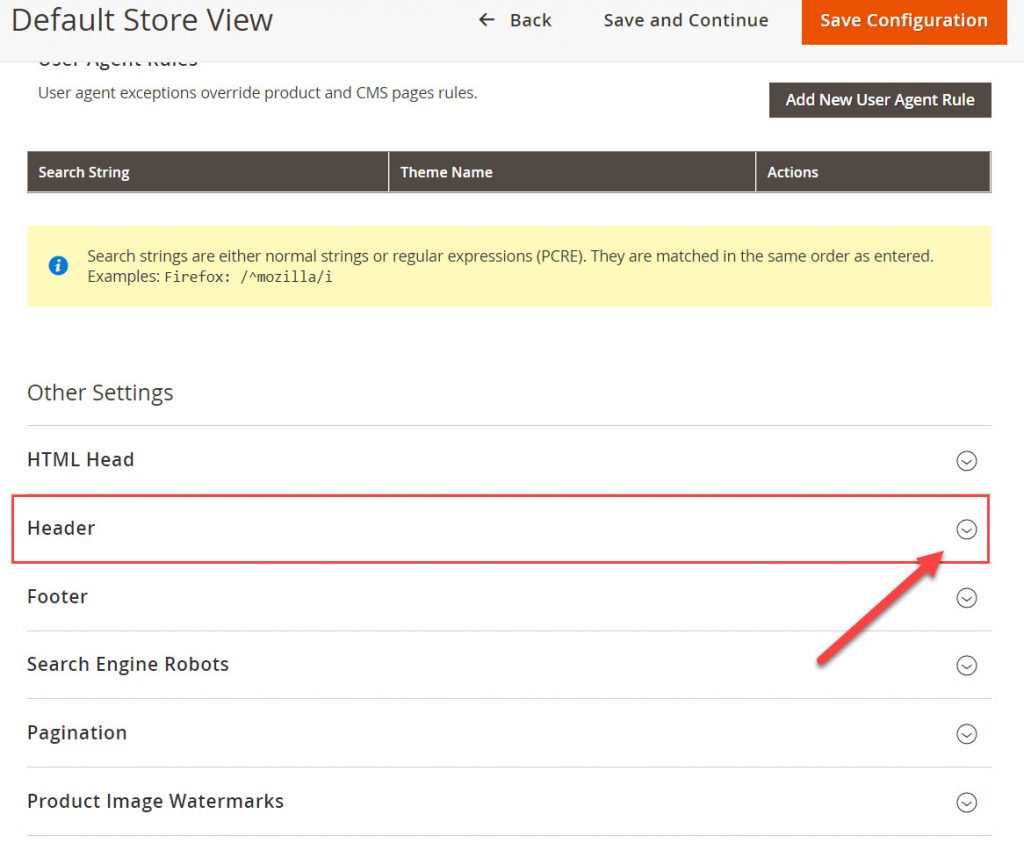Viewport: 1024px width, 850px height.
Task: Click the Pagination chevron icon
Action: 967,734
